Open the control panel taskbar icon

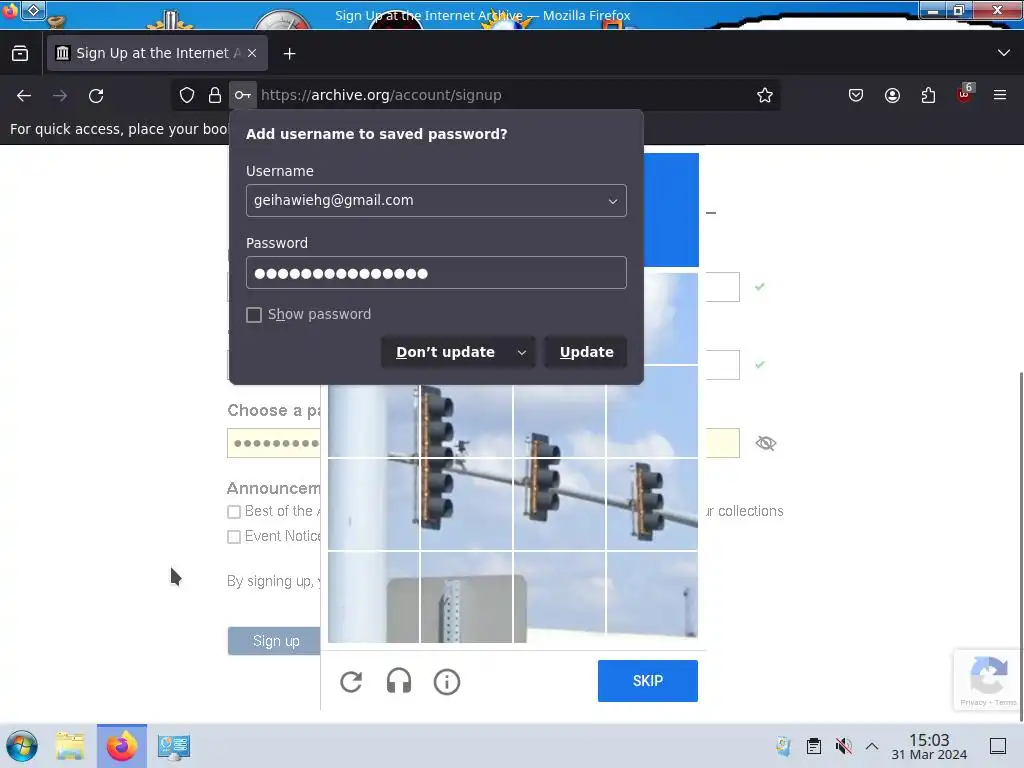[174, 746]
